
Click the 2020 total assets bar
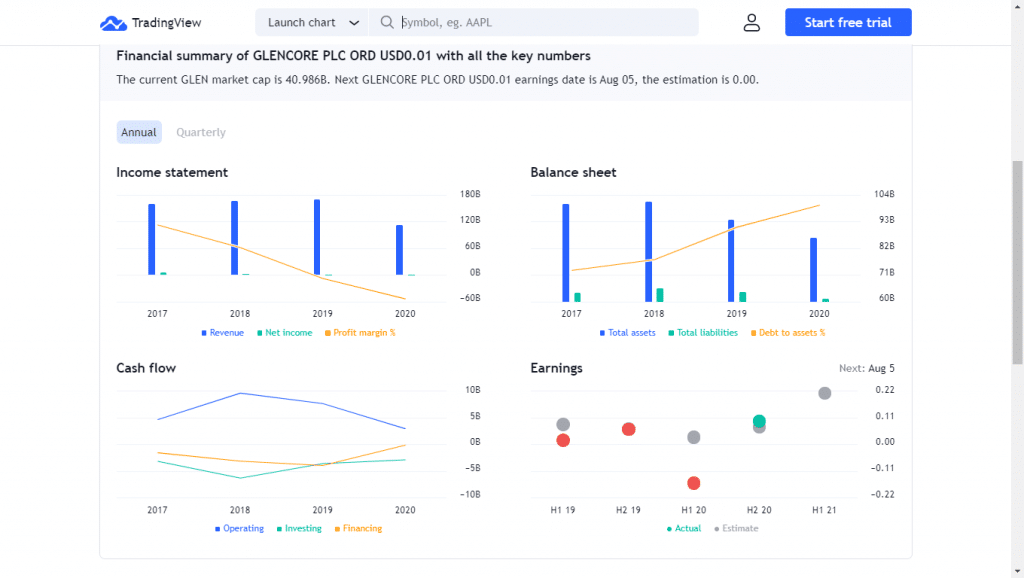(x=814, y=270)
